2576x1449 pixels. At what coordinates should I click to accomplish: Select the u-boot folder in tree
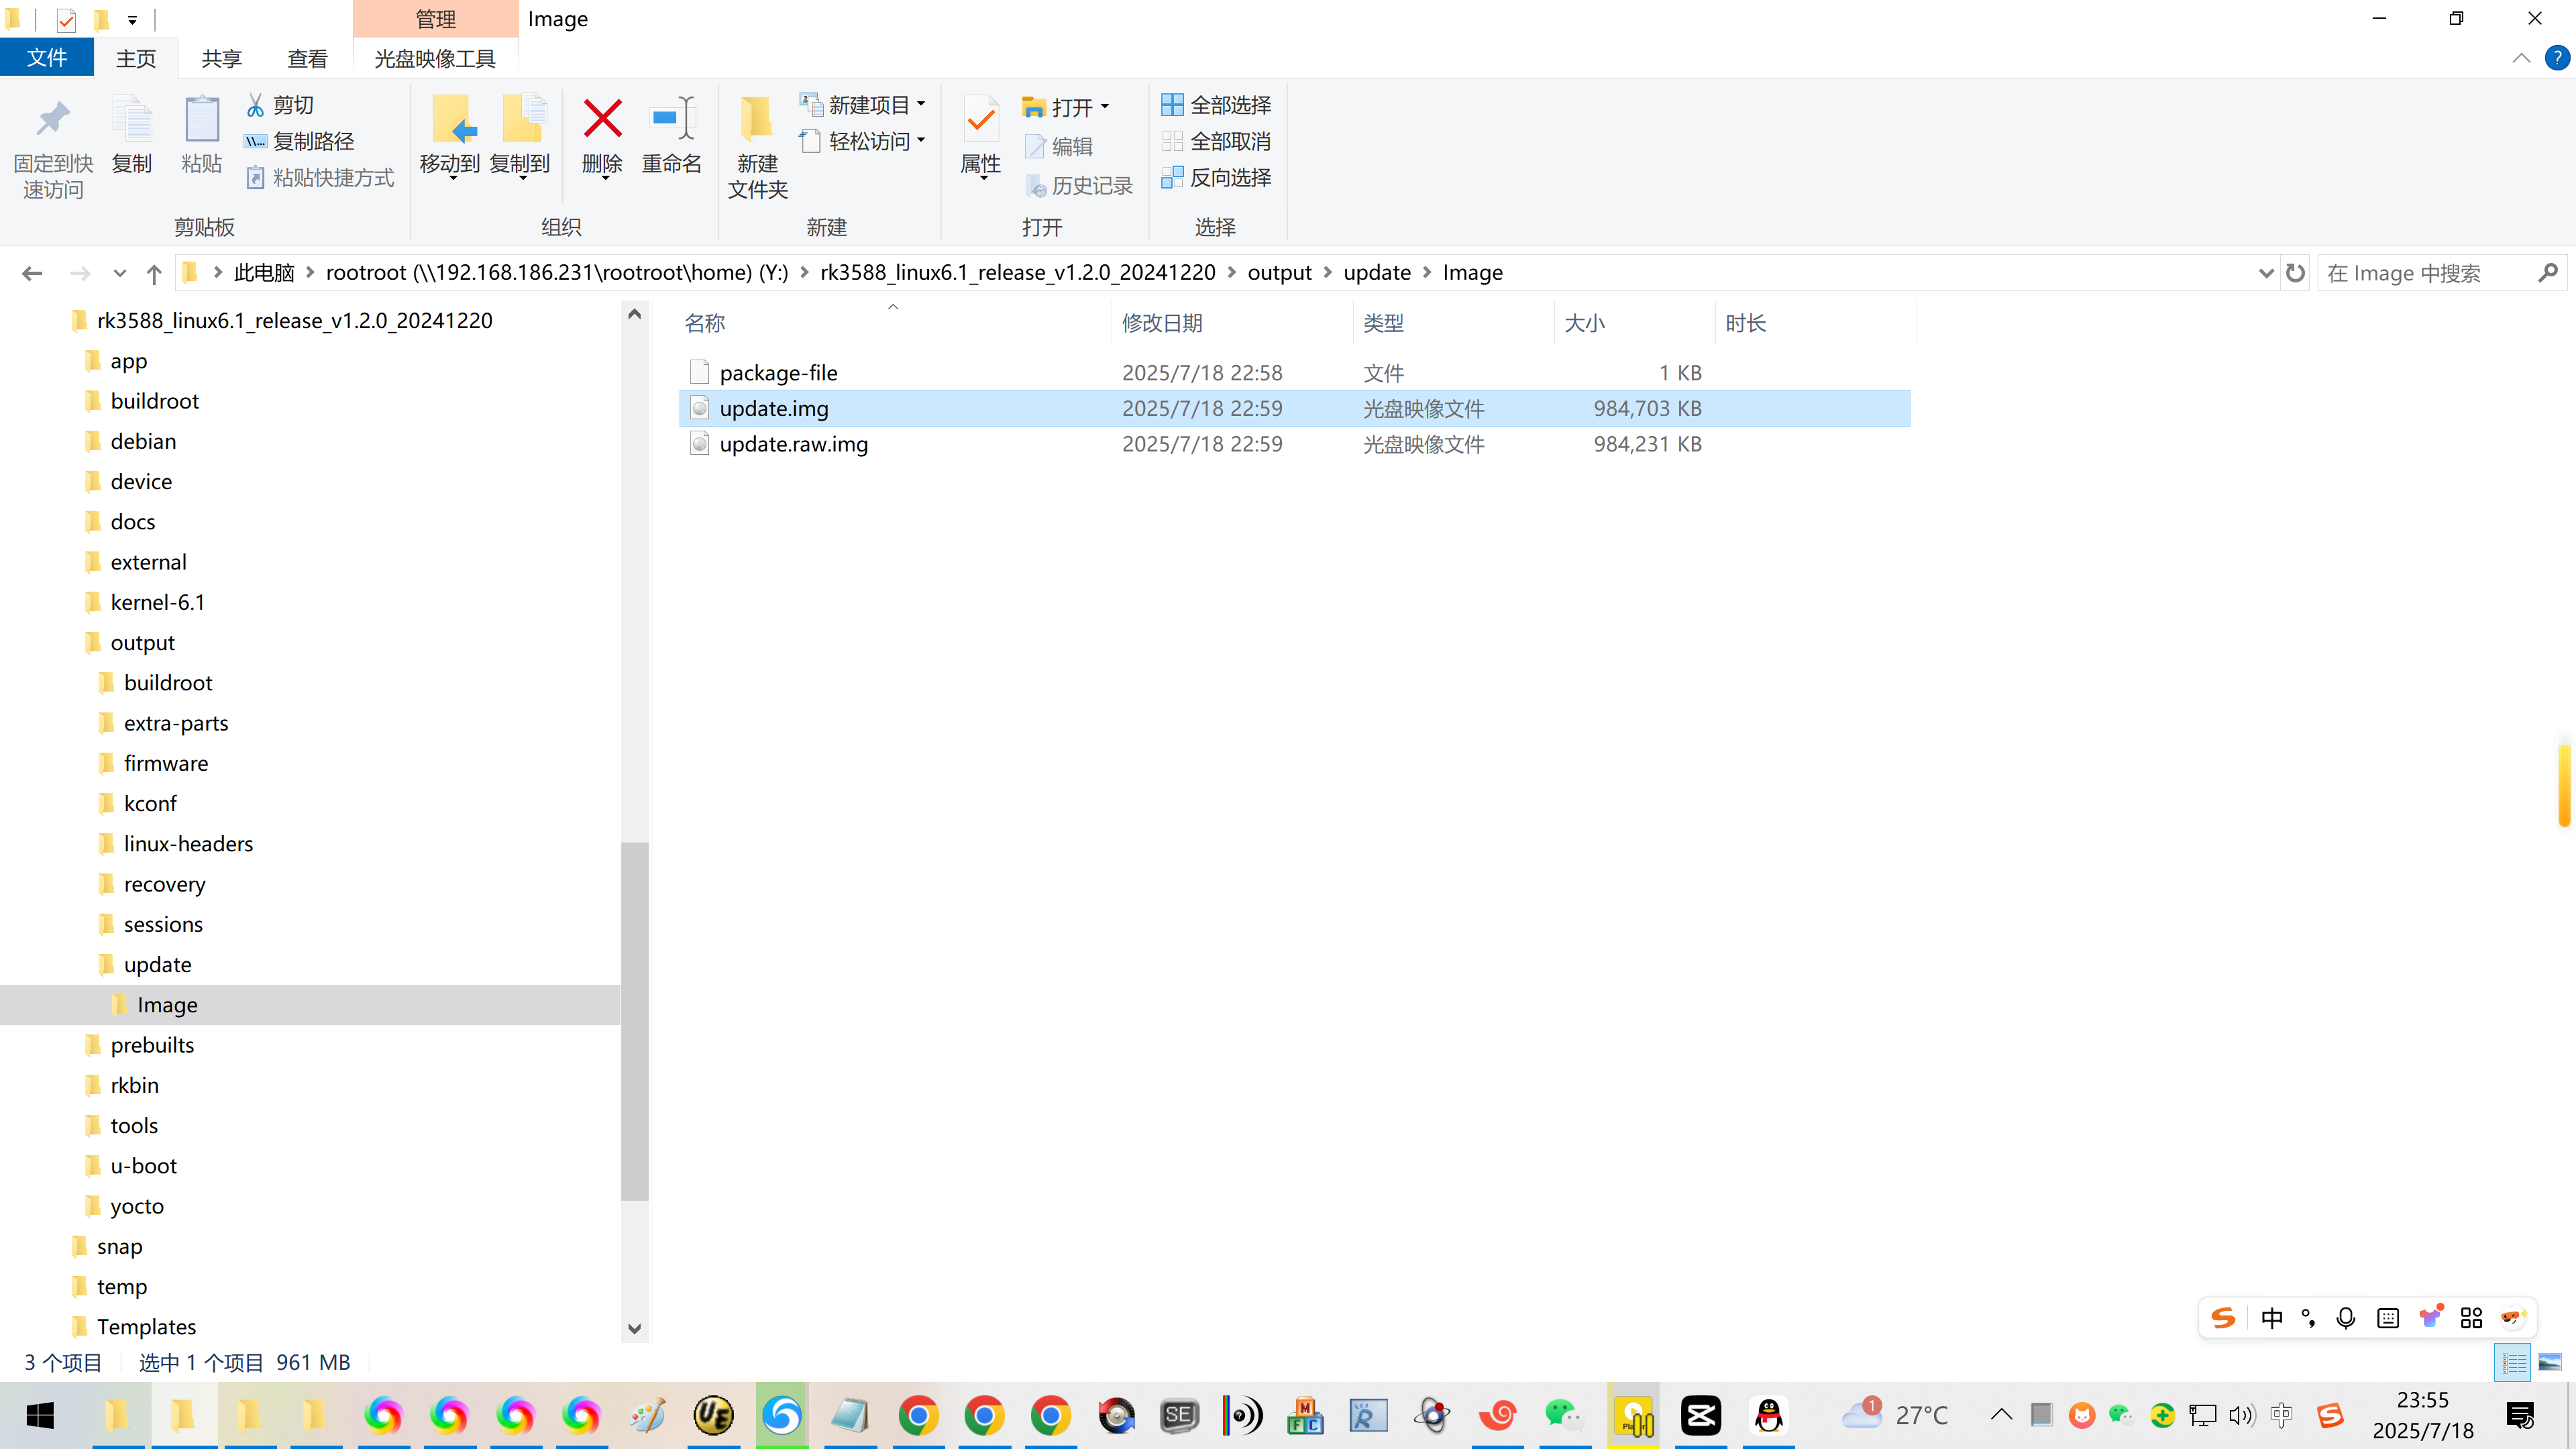click(143, 1166)
